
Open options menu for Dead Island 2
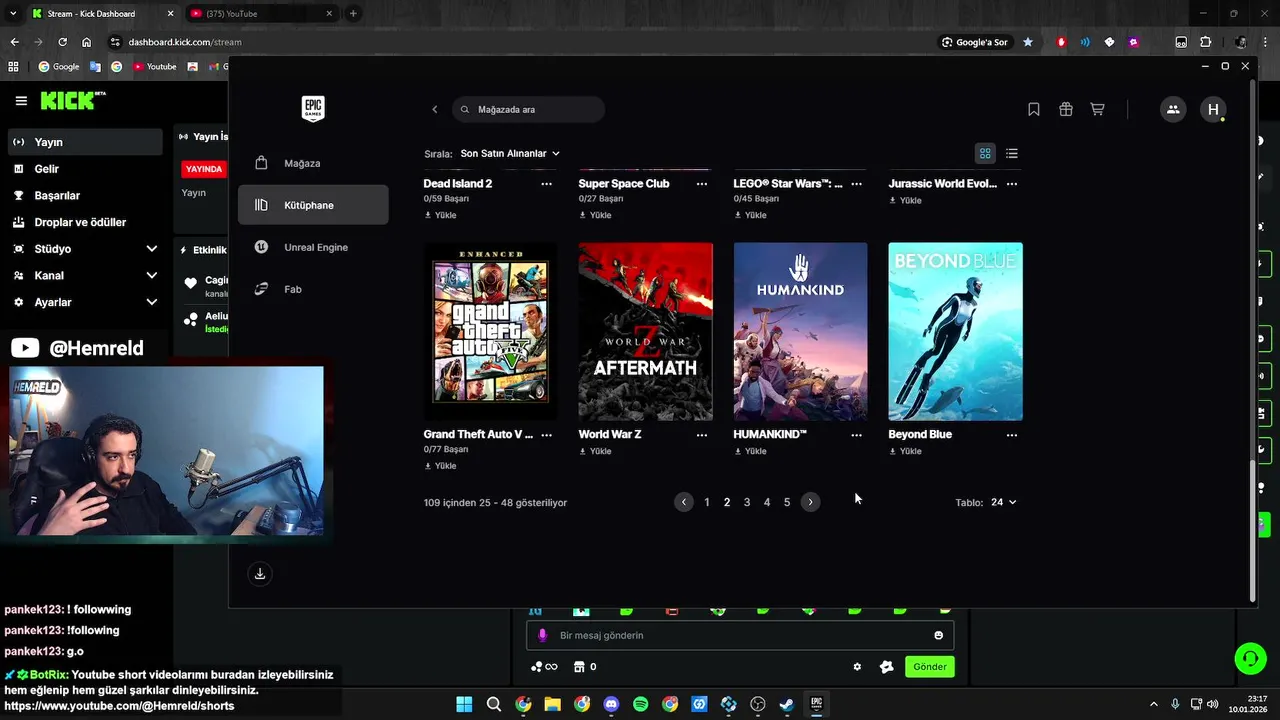click(546, 184)
